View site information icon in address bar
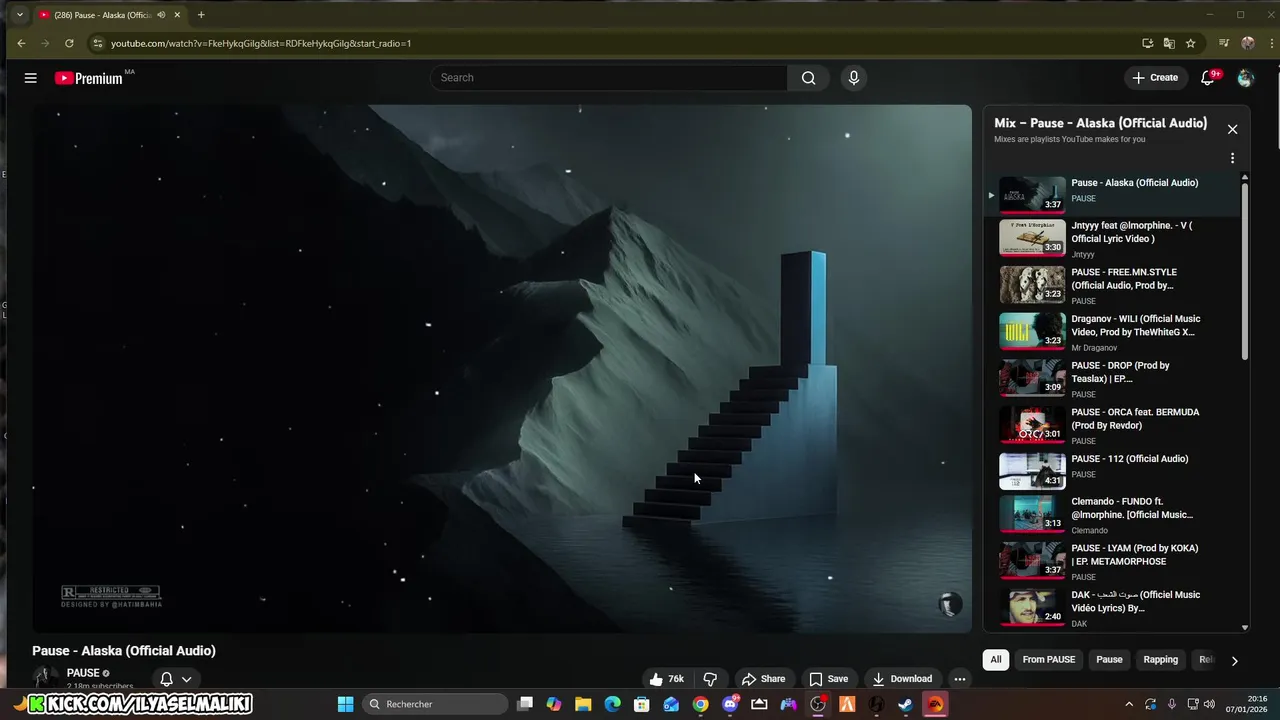Image resolution: width=1280 pixels, height=720 pixels. (97, 43)
